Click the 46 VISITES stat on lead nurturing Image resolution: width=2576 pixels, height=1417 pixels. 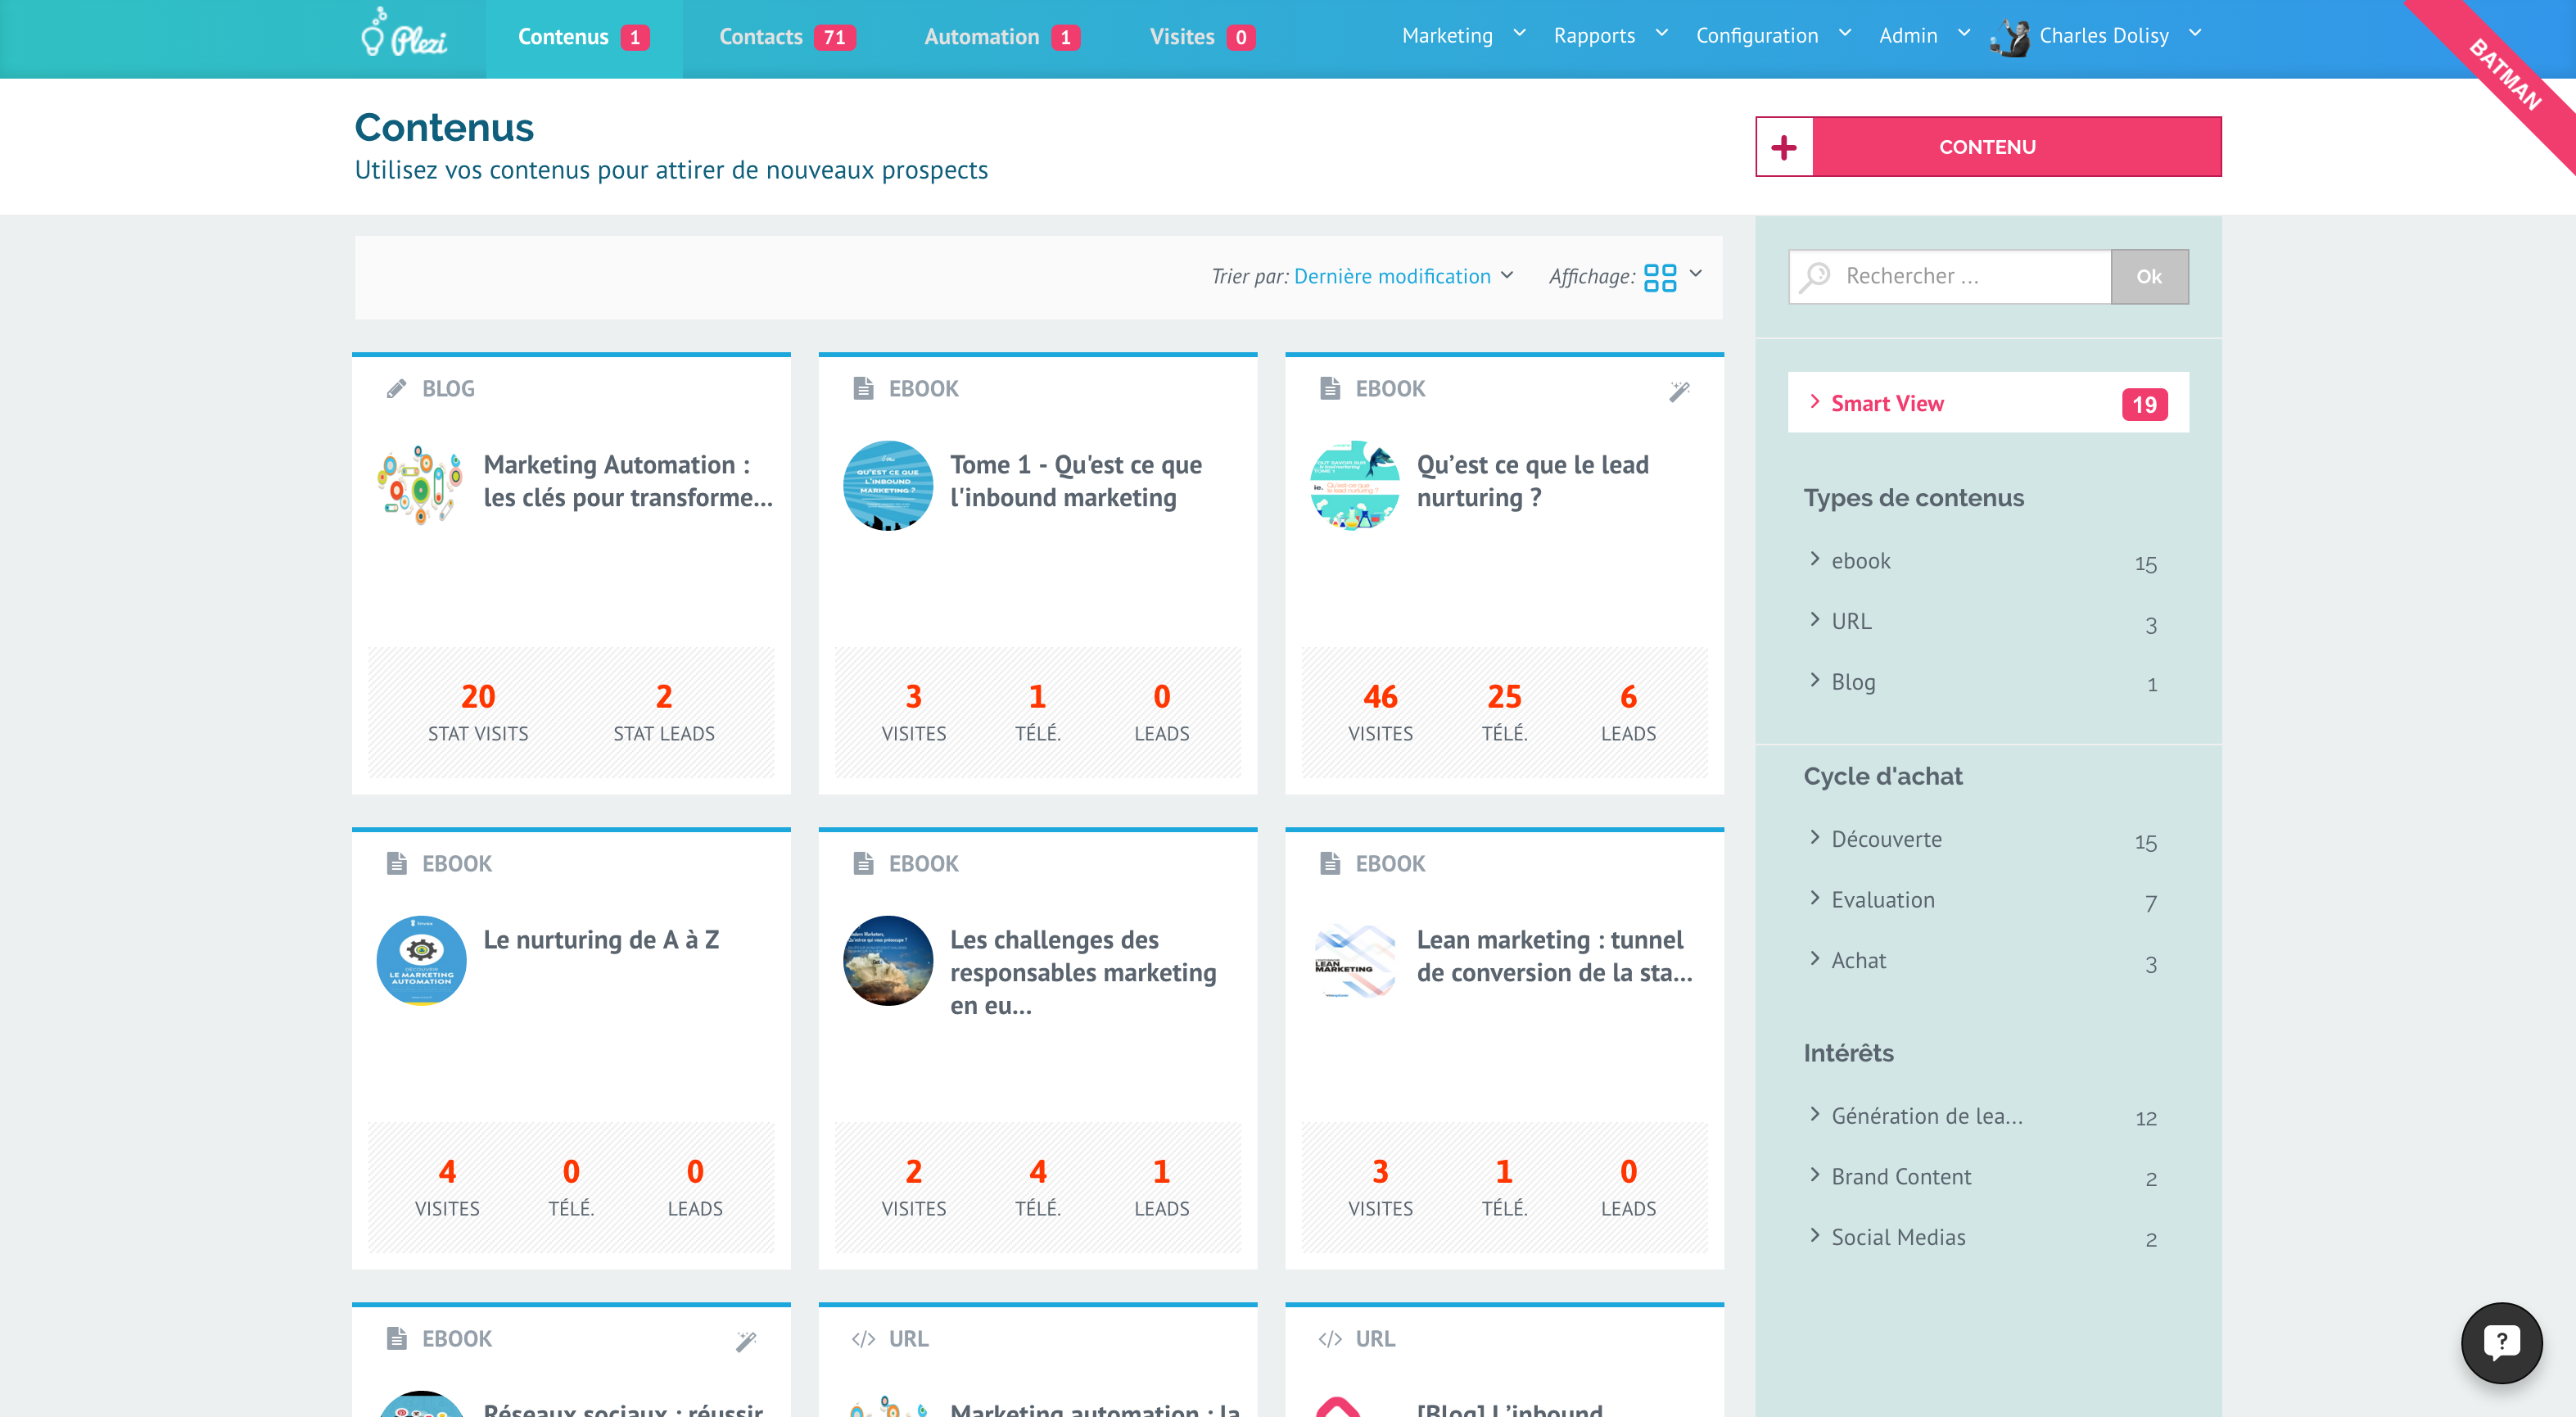click(x=1380, y=713)
